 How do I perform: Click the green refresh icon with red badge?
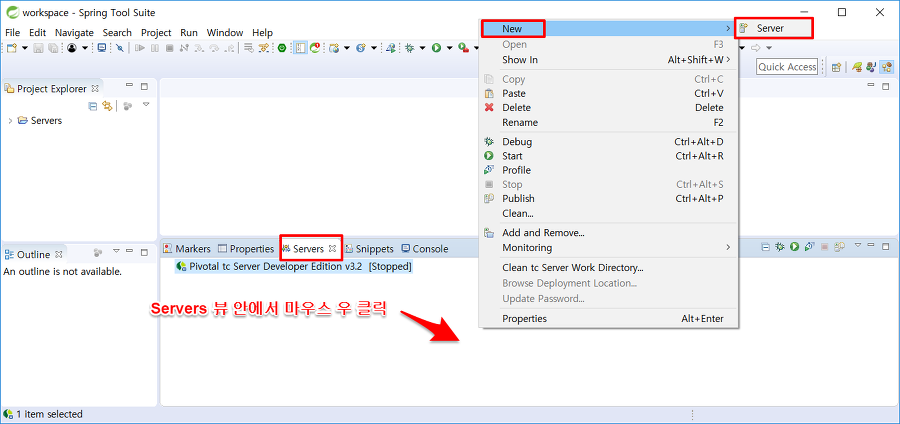pos(315,48)
